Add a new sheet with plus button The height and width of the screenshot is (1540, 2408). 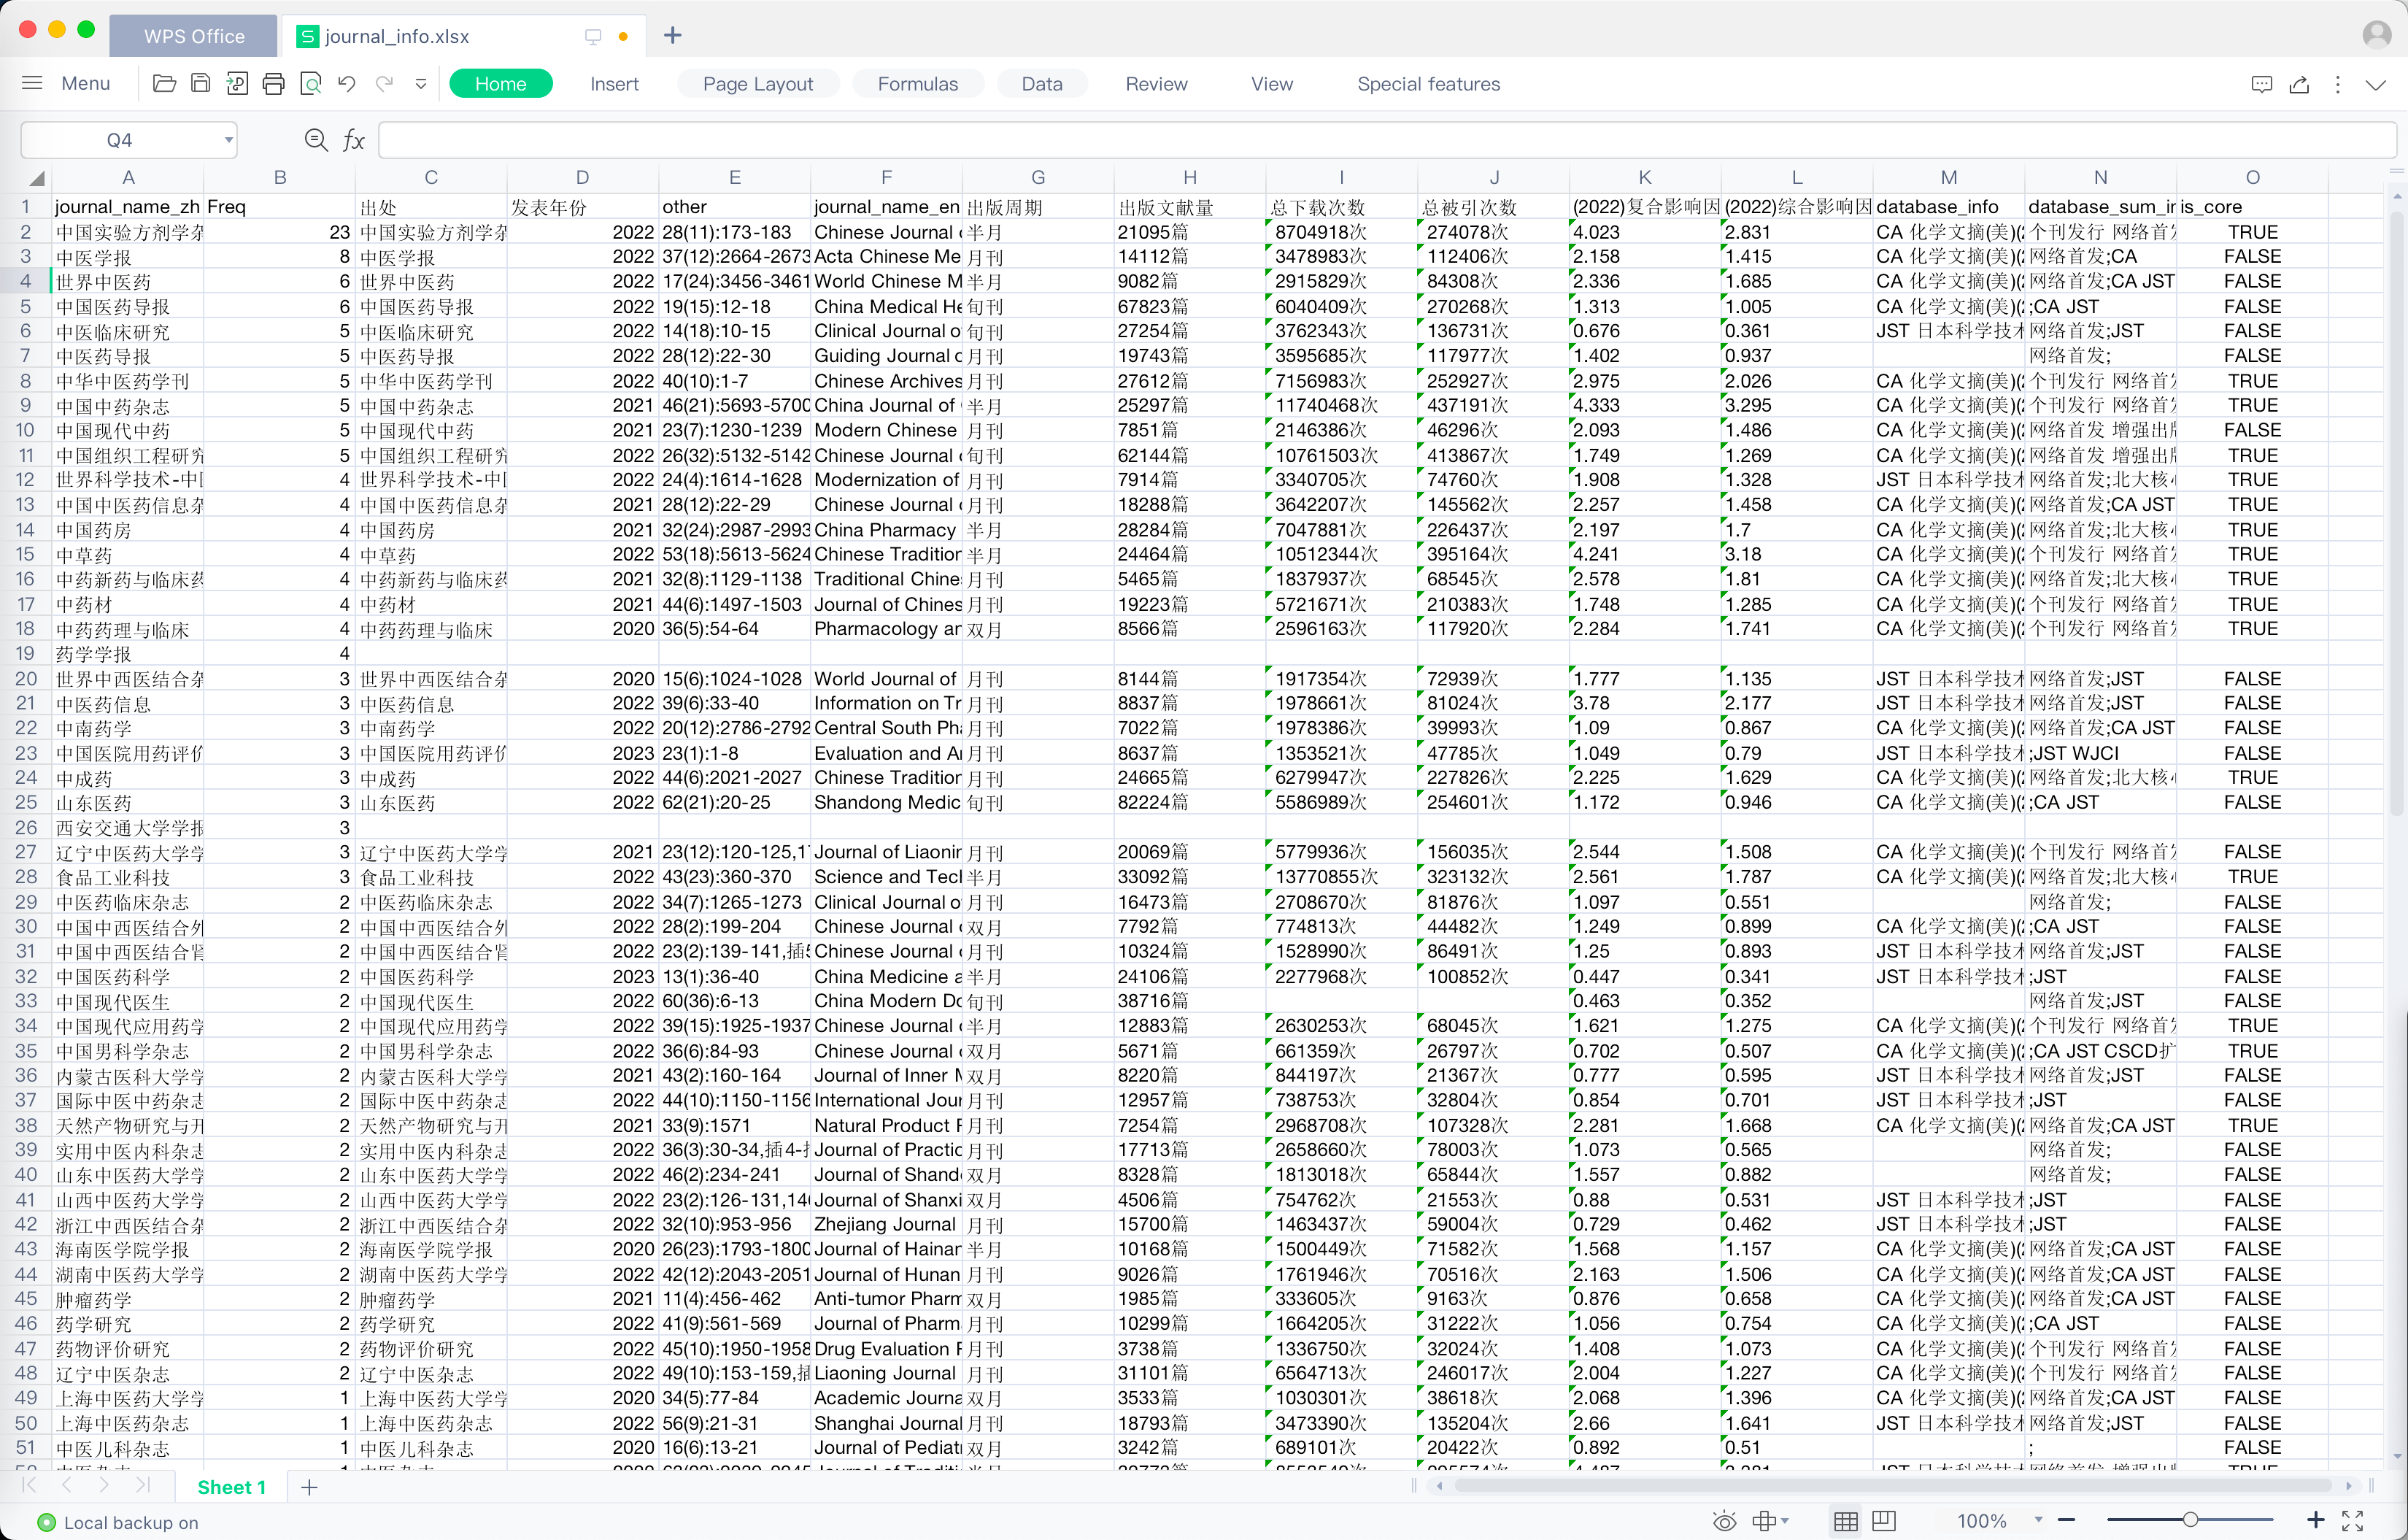tap(309, 1487)
